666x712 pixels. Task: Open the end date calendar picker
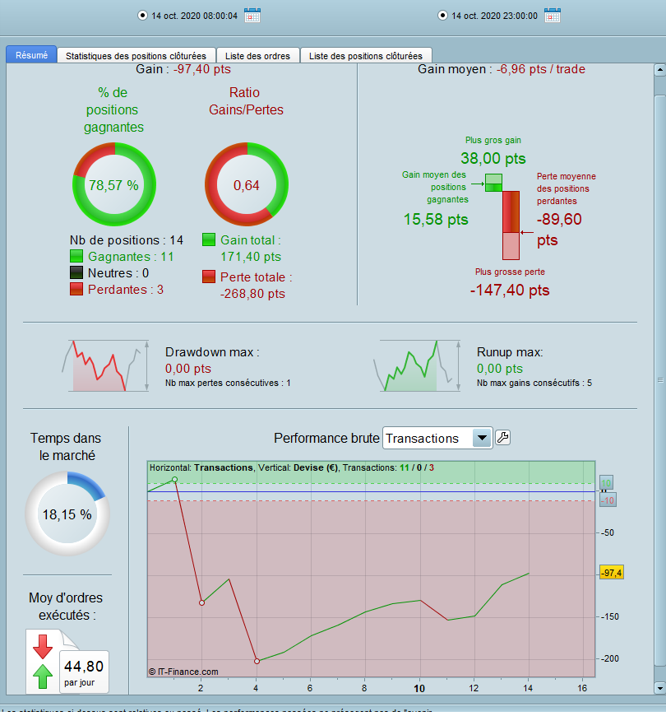click(553, 15)
